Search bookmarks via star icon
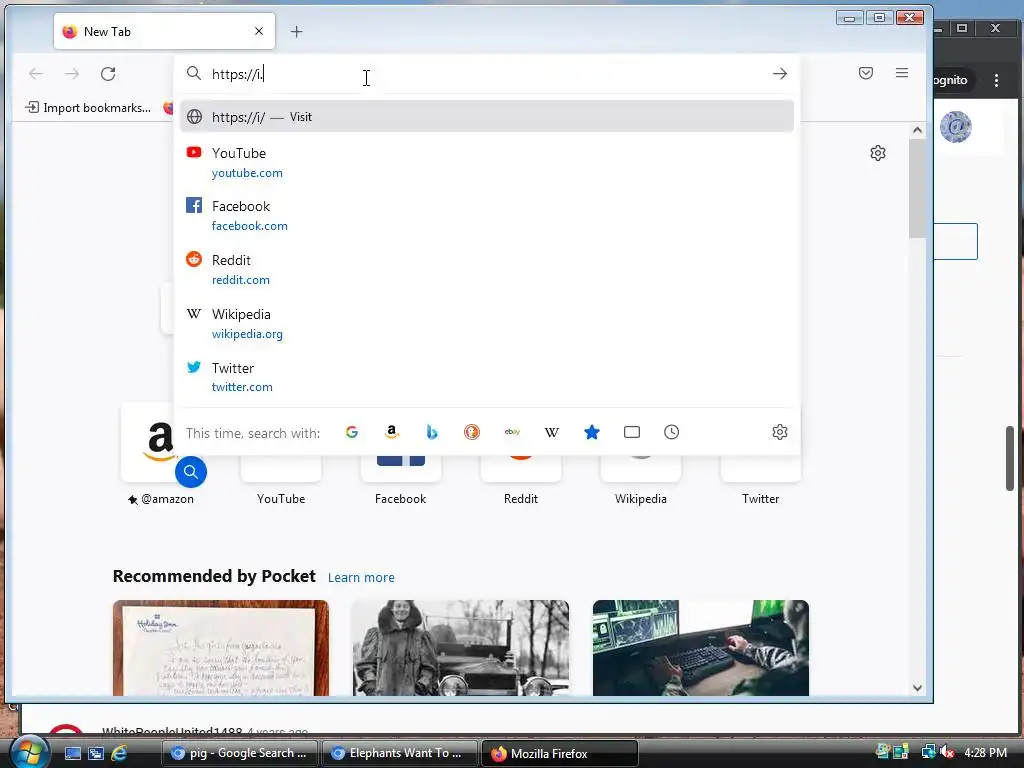Image resolution: width=1024 pixels, height=768 pixels. click(592, 432)
